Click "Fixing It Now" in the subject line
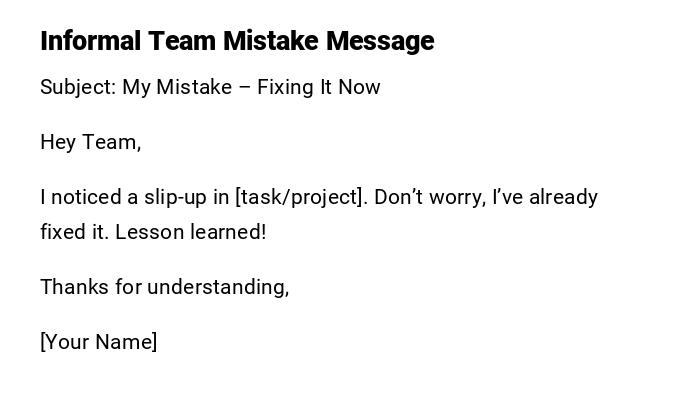Viewport: 700px width, 405px height. click(x=319, y=87)
